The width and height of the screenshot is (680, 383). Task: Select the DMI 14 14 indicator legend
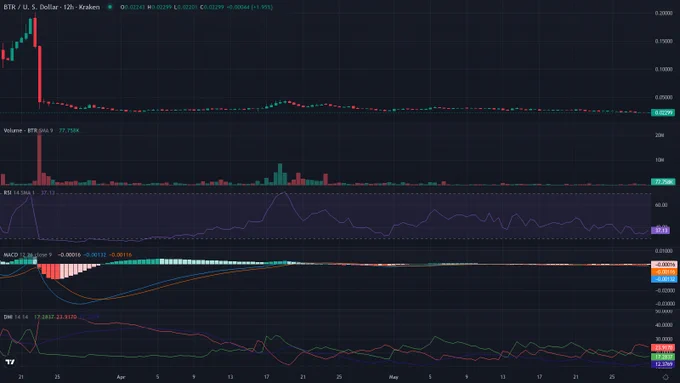(x=16, y=317)
